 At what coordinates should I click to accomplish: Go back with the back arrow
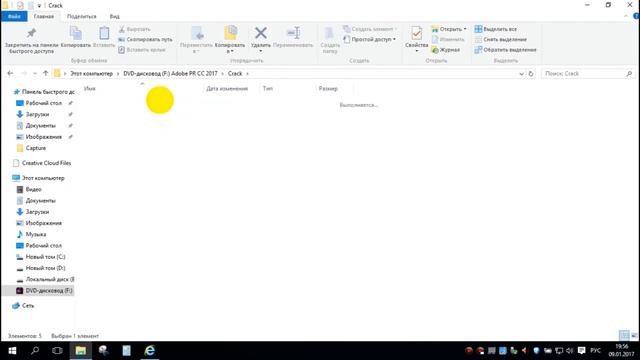[10, 73]
